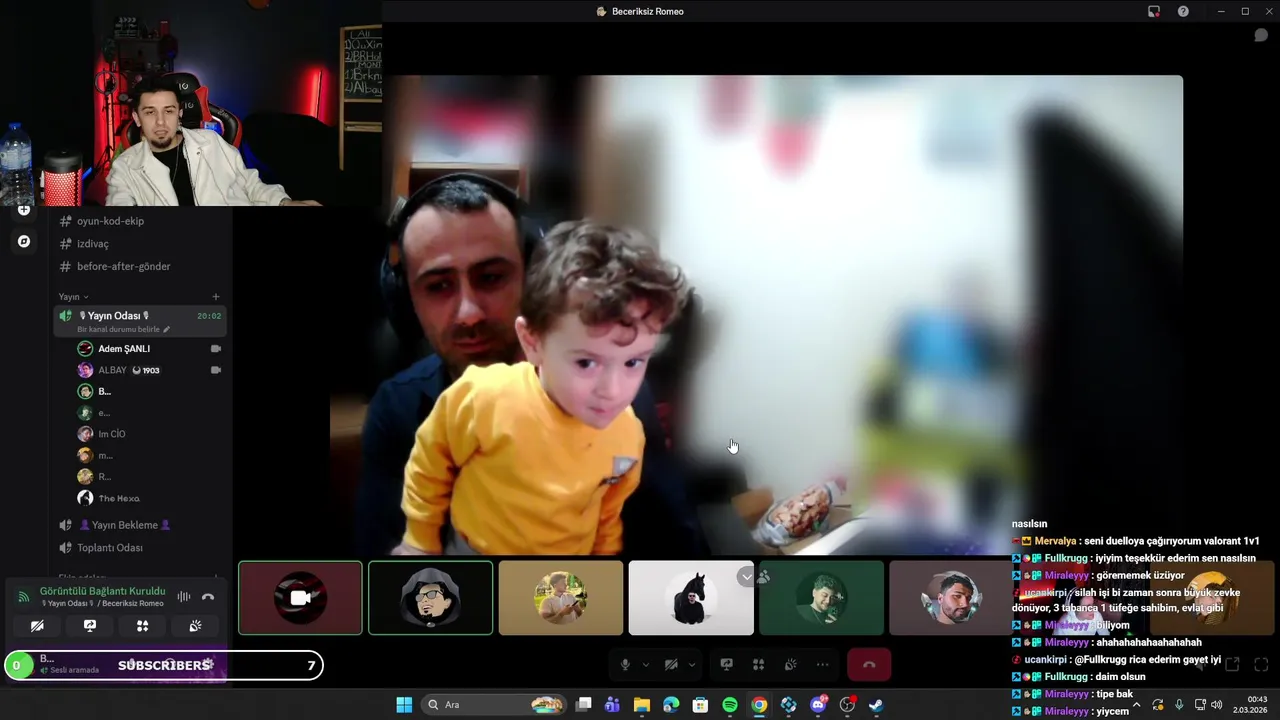Select the black horse avatar tile

tap(691, 598)
